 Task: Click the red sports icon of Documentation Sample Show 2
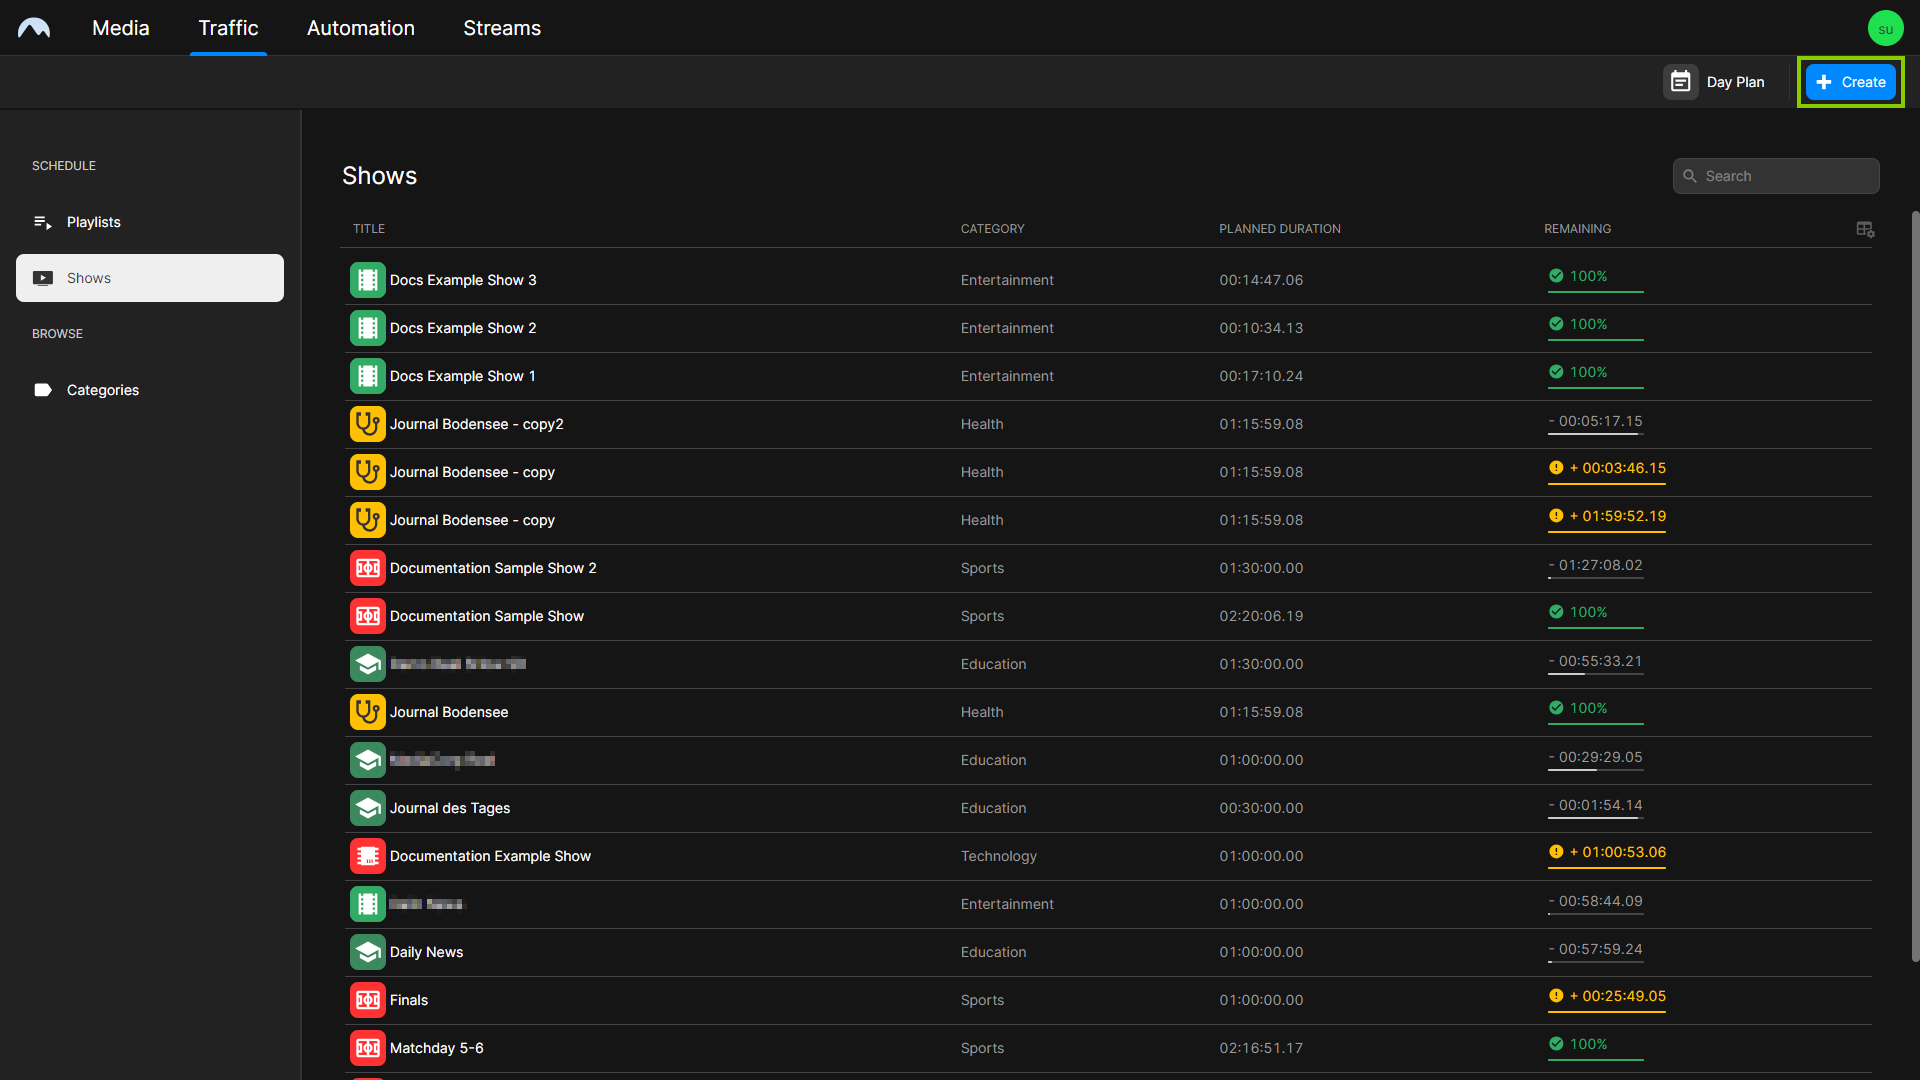pos(367,568)
